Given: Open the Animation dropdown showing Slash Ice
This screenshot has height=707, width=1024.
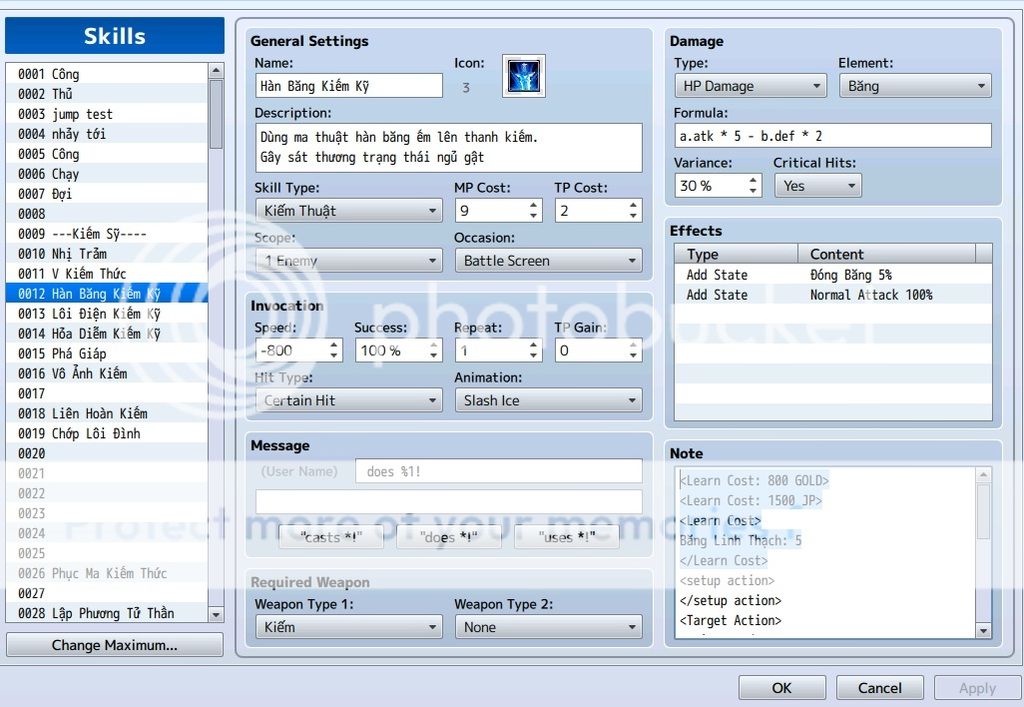Looking at the screenshot, I should (548, 399).
